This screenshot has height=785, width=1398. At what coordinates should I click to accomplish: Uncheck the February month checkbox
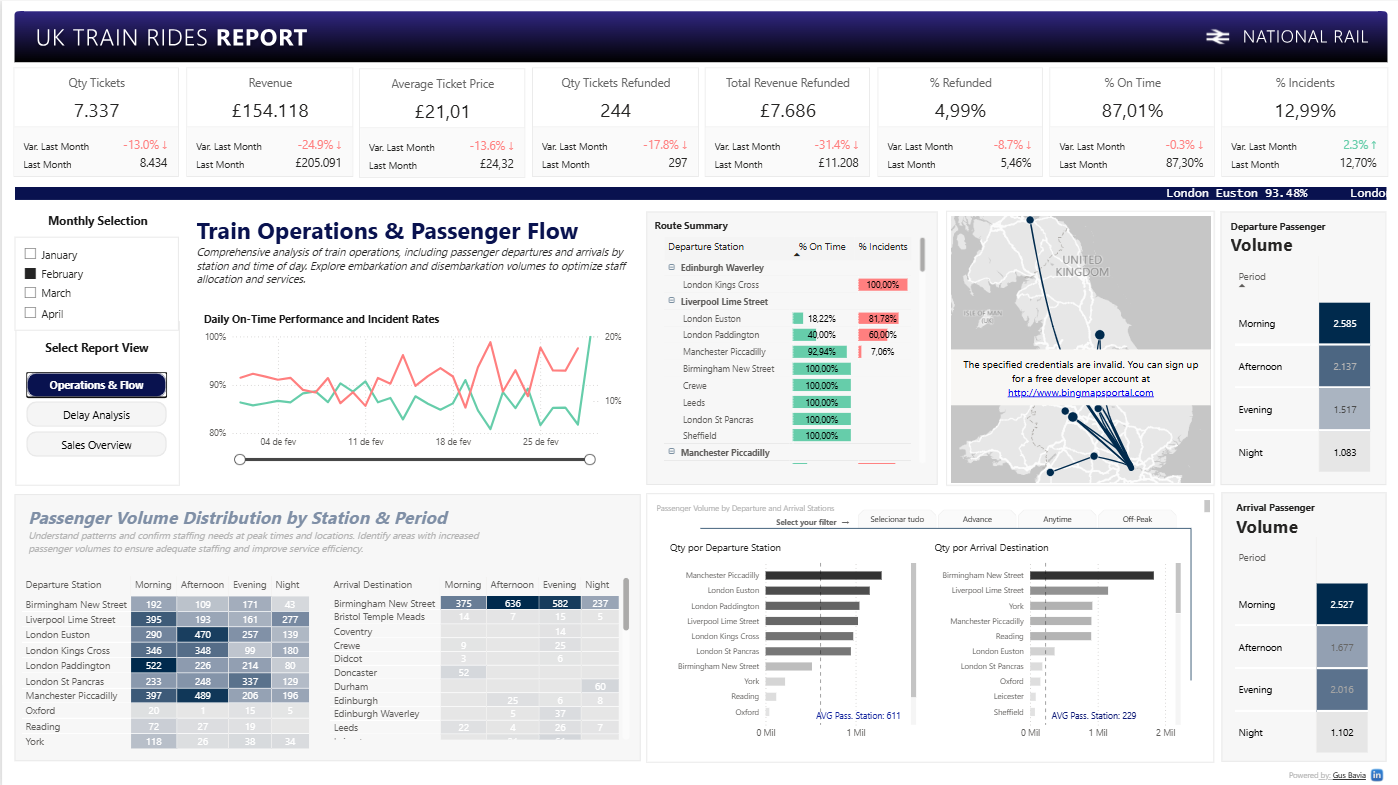[x=30, y=273]
